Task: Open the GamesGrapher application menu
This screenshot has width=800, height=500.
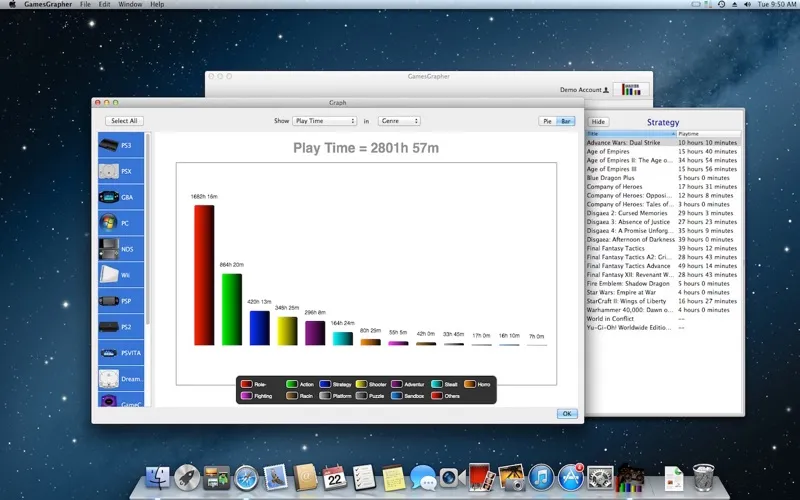Action: coord(50,4)
